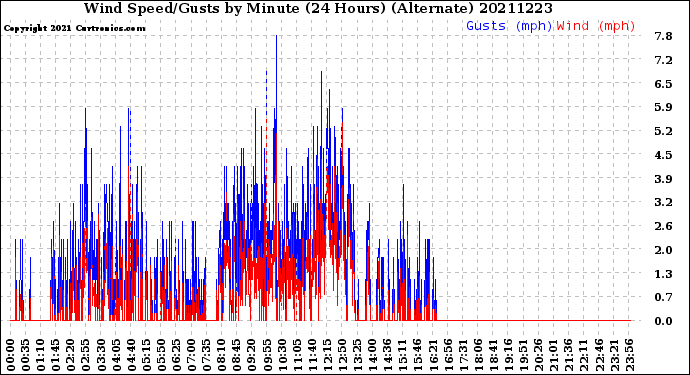690x375 pixels.
Task: Click the 06:25 time axis label
Action: coord(177,355)
